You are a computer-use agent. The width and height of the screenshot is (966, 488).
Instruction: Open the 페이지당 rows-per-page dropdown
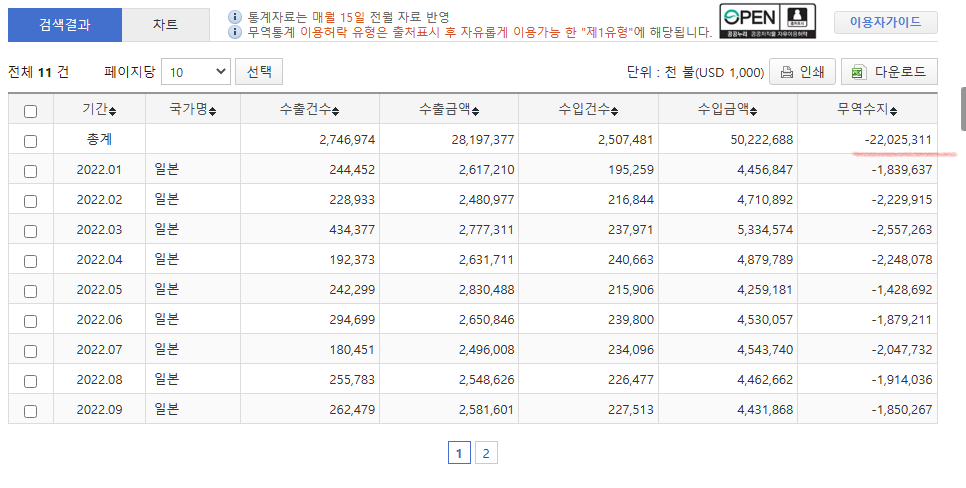tap(195, 72)
